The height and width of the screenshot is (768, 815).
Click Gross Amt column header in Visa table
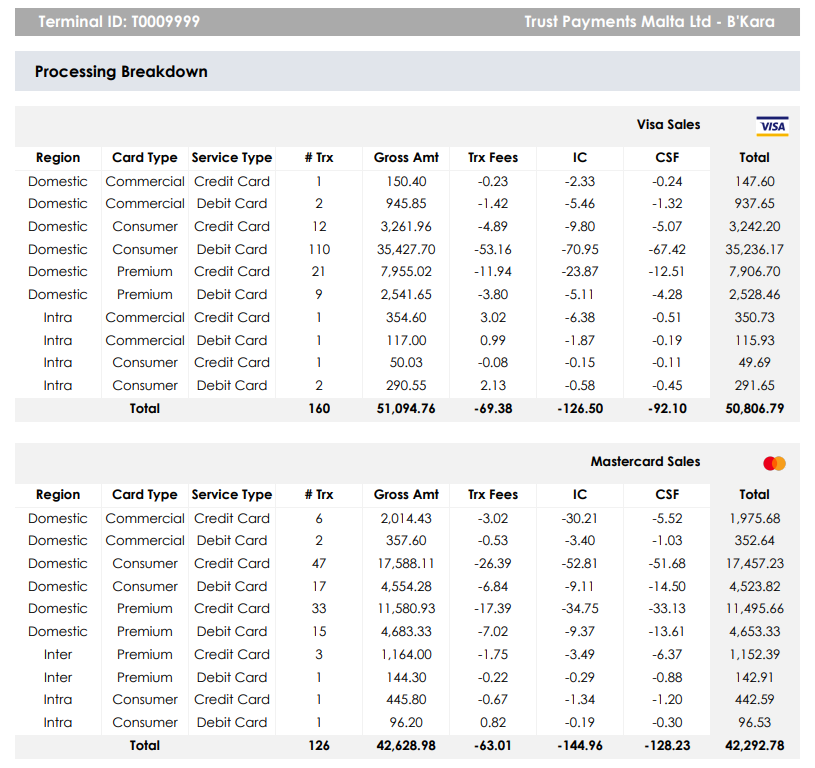click(x=406, y=158)
